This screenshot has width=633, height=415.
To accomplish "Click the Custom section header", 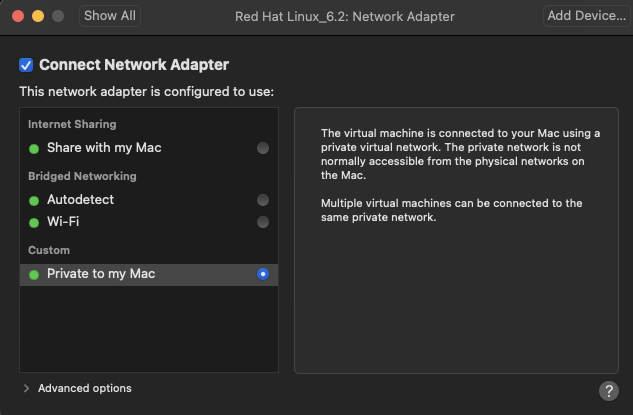I will pyautogui.click(x=49, y=250).
